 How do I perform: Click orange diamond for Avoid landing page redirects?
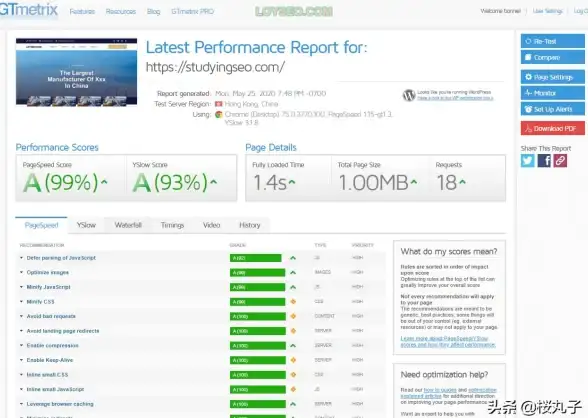click(x=293, y=331)
